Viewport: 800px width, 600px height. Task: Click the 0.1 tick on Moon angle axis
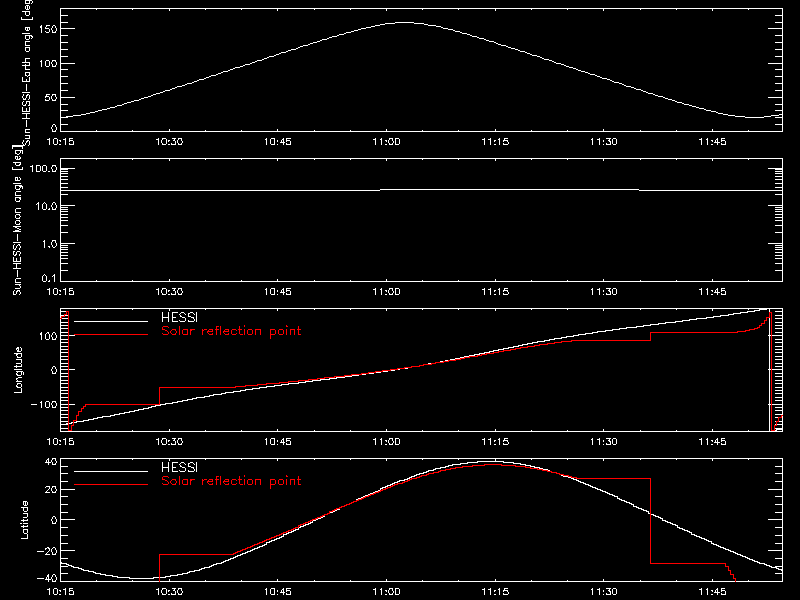coord(49,278)
